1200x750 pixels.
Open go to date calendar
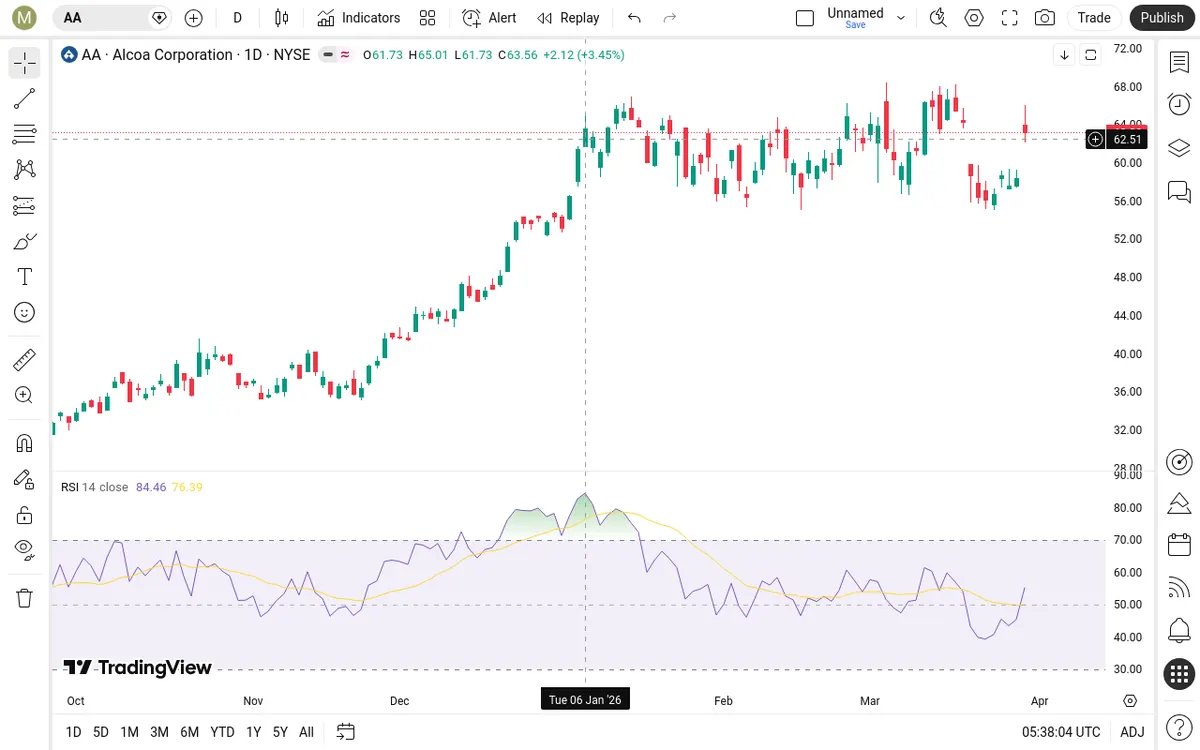pos(346,732)
